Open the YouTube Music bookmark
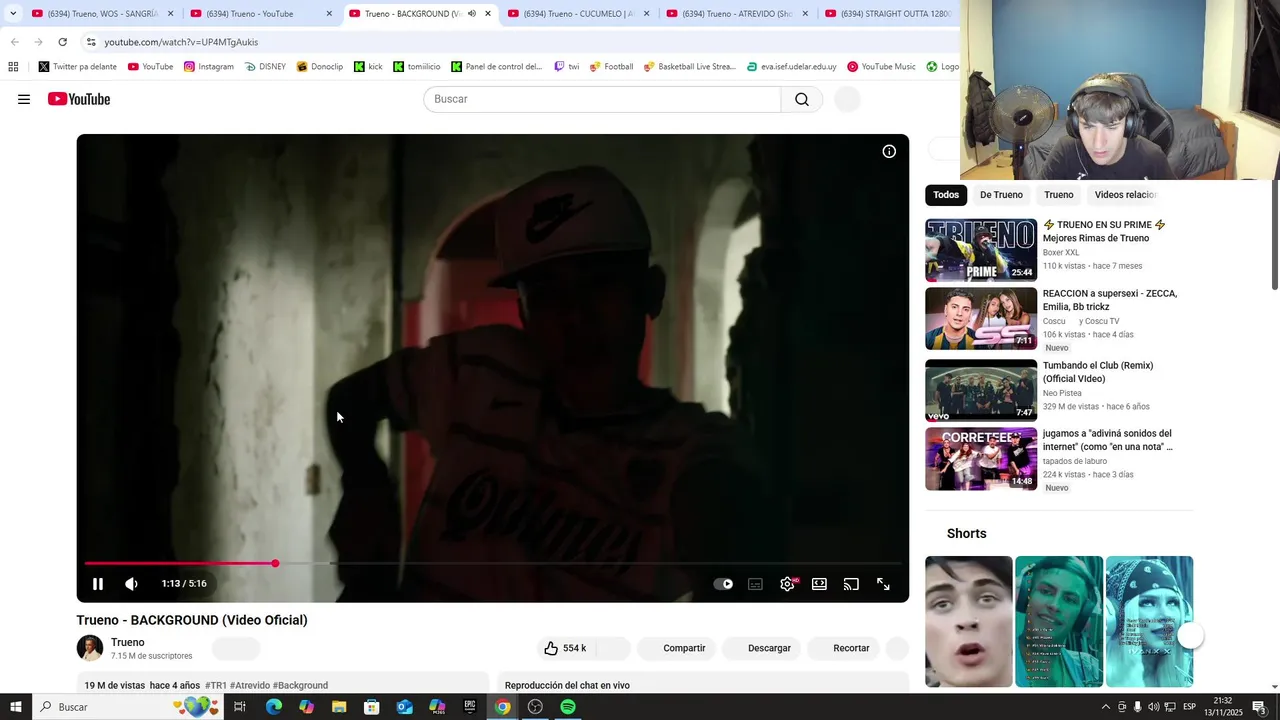 (x=881, y=67)
